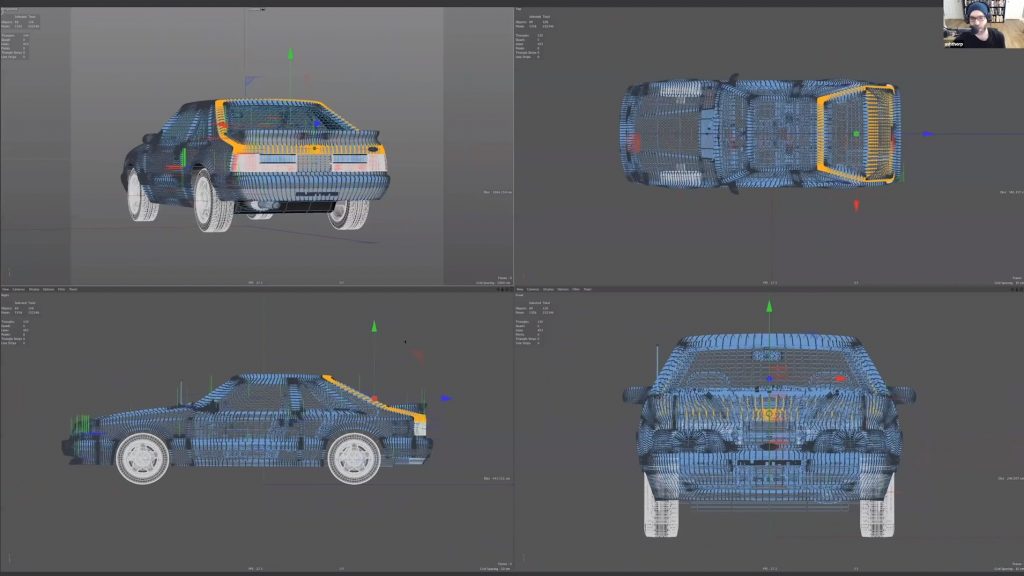The image size is (1024, 576).
Task: Click the Perspective viewport label
Action: click(9, 9)
